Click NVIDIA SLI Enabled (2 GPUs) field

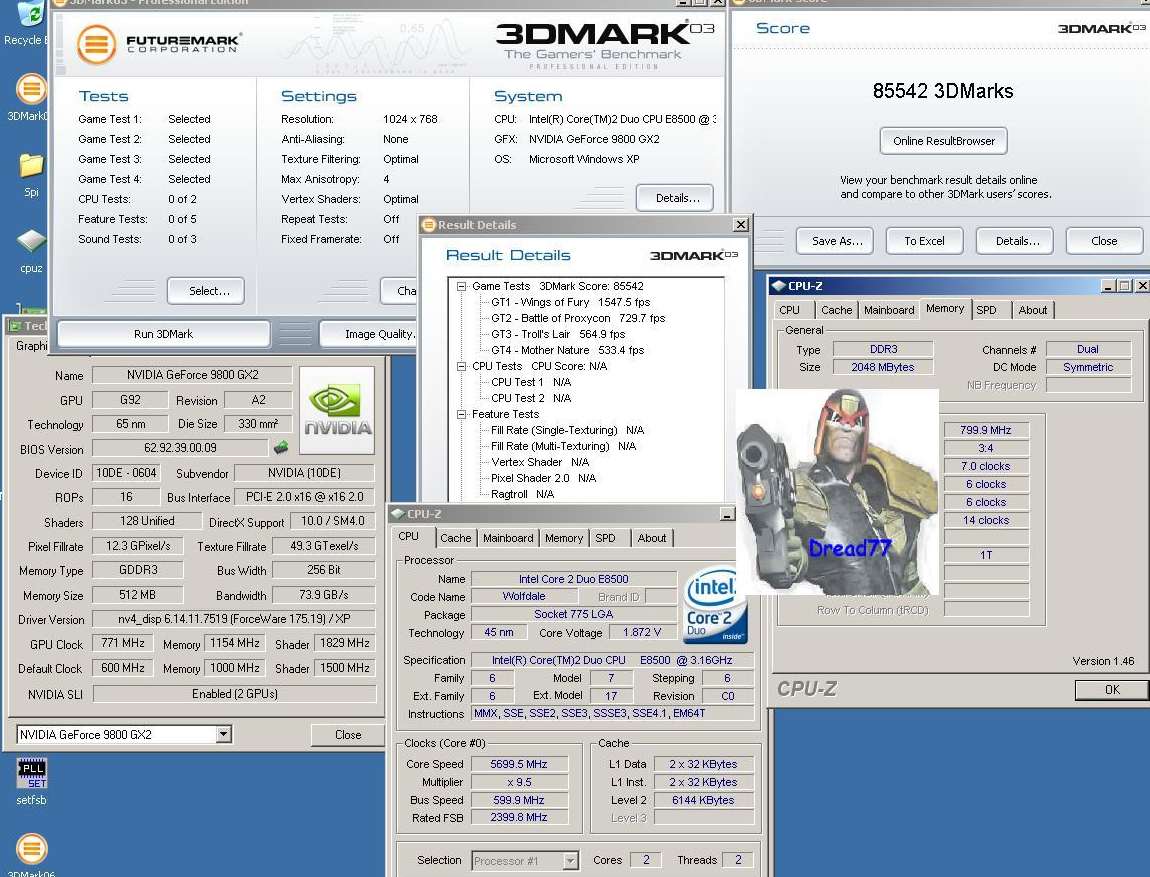[234, 694]
